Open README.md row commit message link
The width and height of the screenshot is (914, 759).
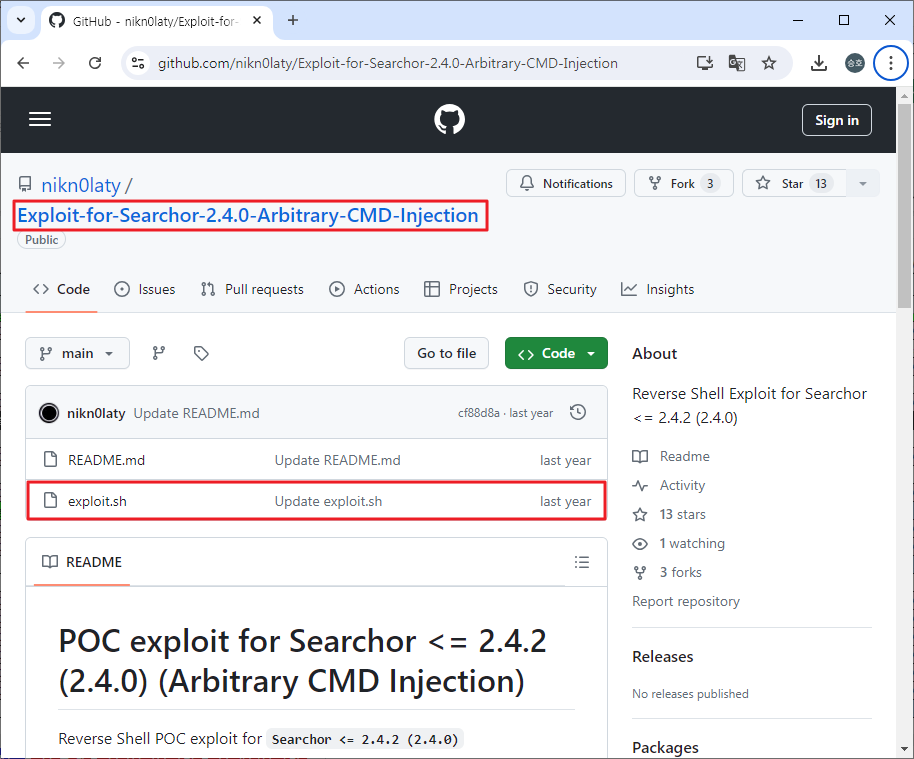pos(338,460)
